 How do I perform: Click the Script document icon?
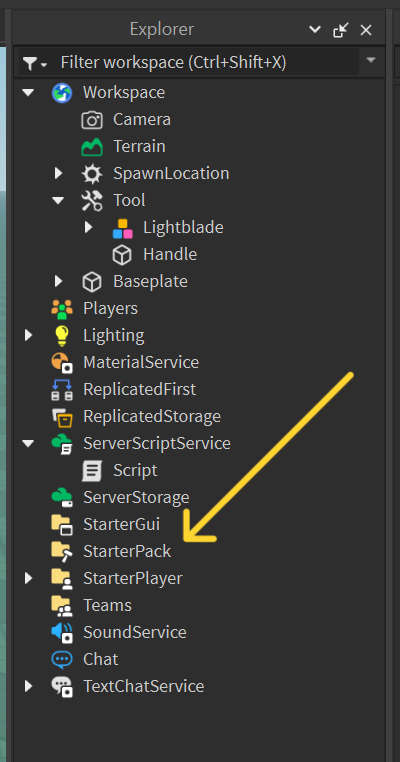tap(92, 470)
